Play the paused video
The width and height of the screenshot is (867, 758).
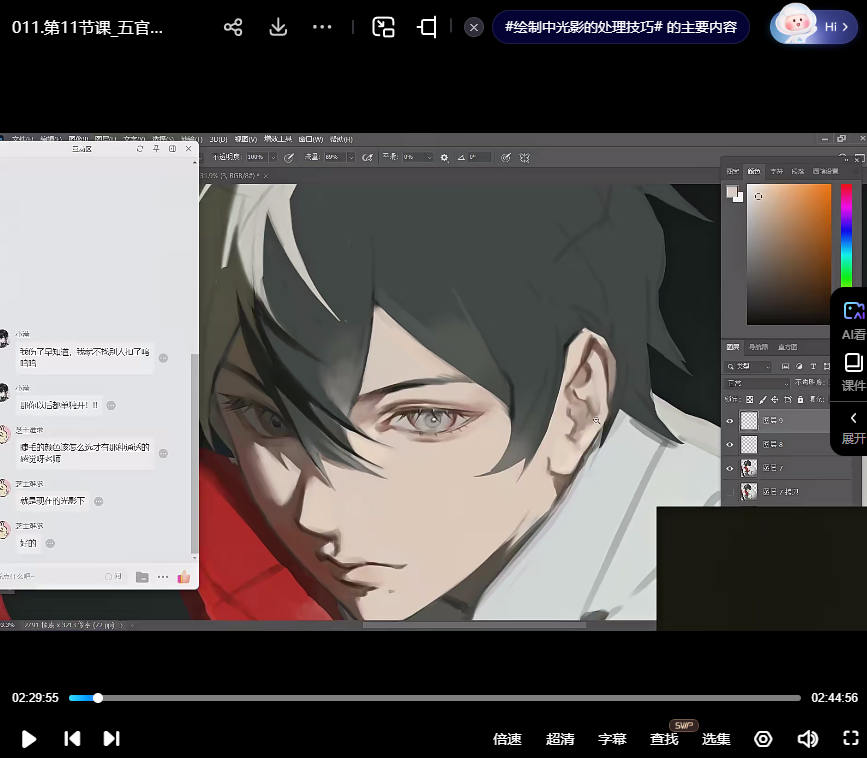click(29, 739)
